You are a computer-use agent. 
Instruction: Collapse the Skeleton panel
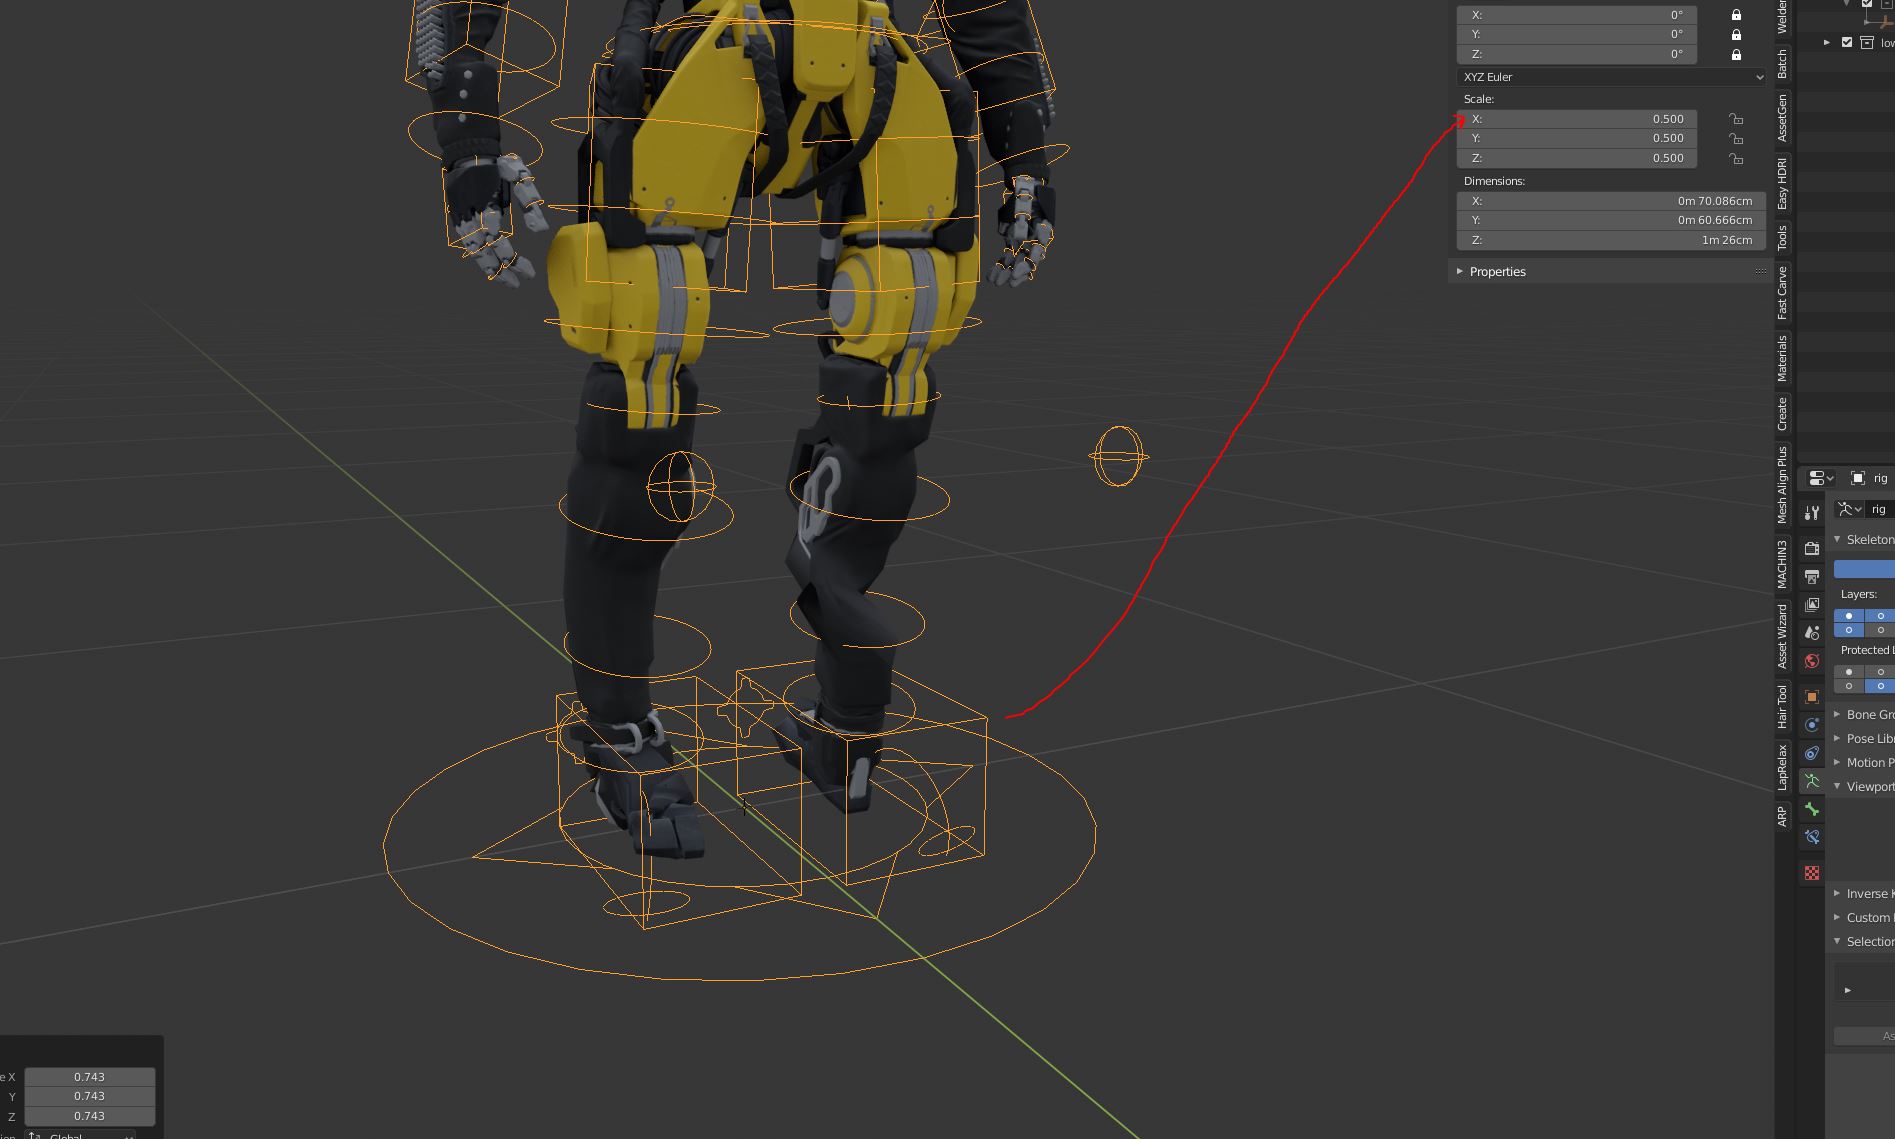pos(1837,539)
